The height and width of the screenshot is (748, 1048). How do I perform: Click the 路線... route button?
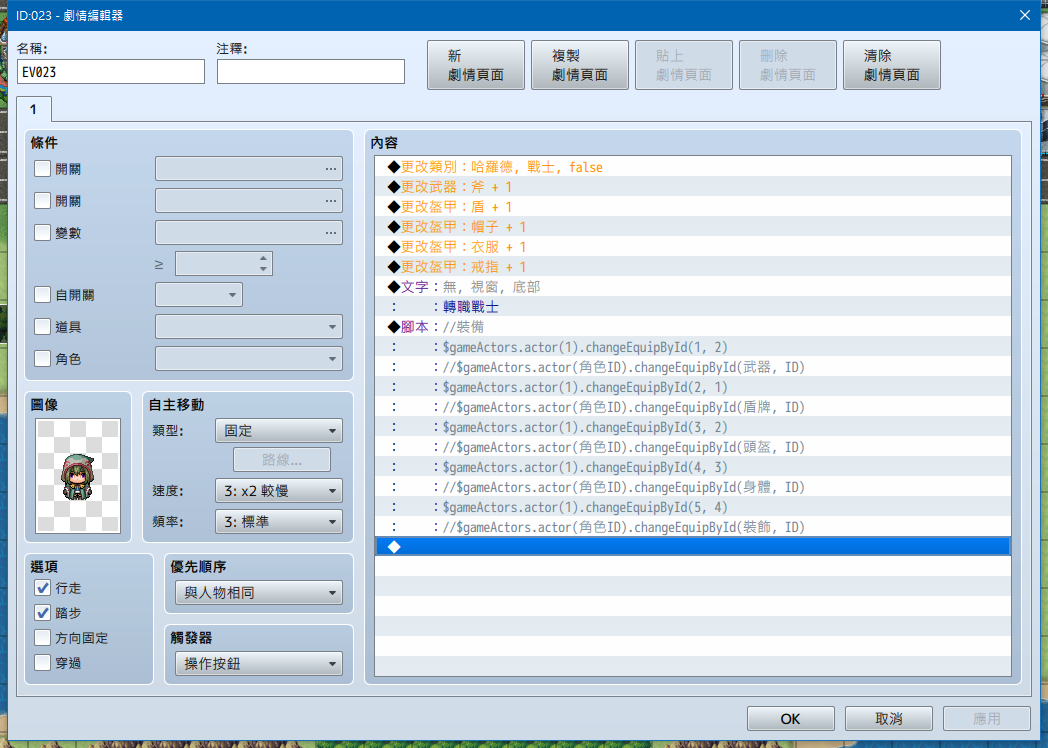[281, 460]
